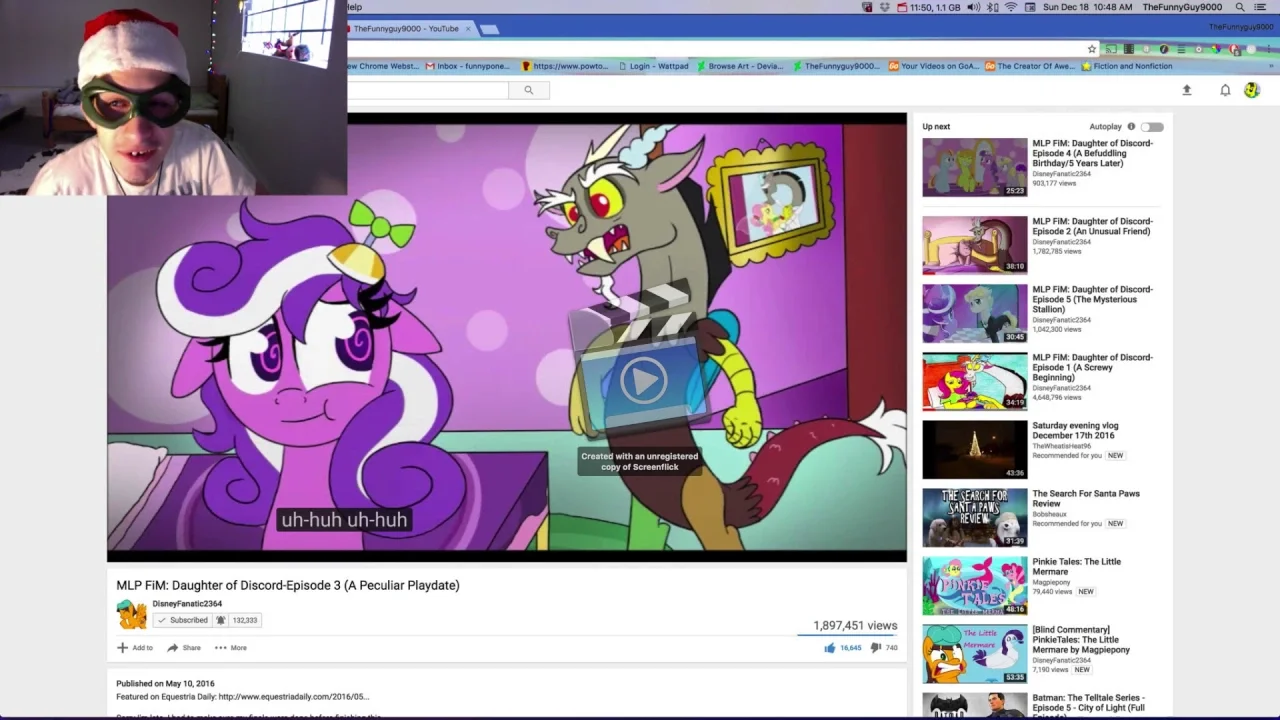This screenshot has height=720, width=1280.
Task: Click the Published on May 10, 2016 text
Action: pos(165,684)
